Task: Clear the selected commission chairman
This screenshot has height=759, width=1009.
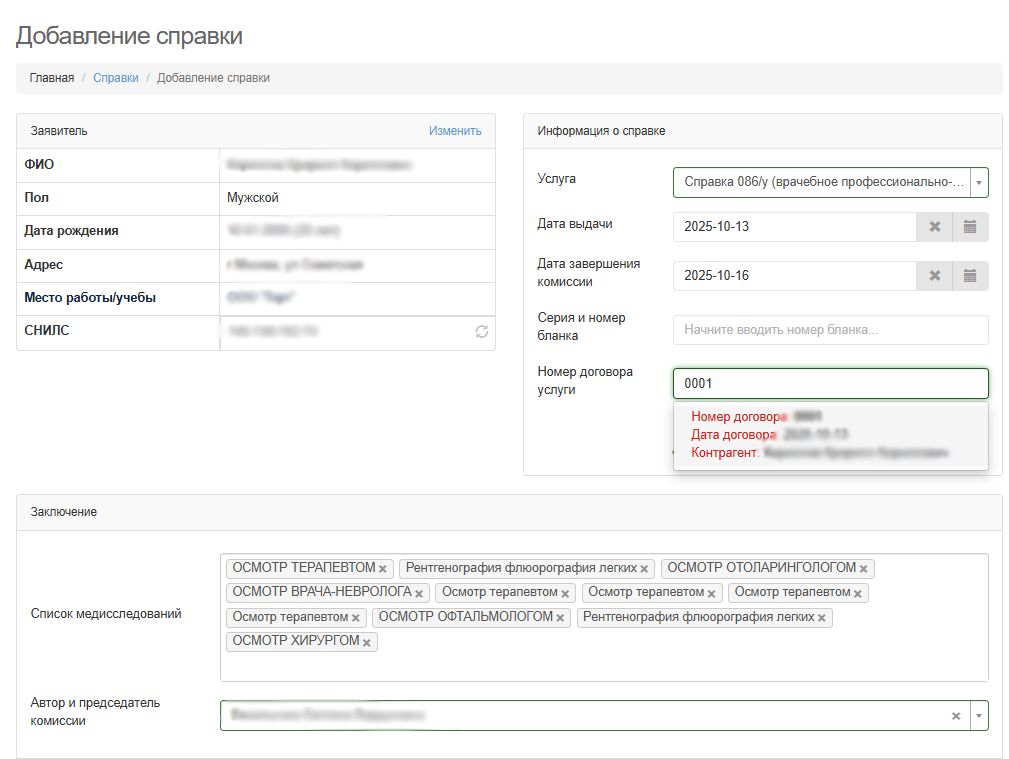Action: pos(956,716)
